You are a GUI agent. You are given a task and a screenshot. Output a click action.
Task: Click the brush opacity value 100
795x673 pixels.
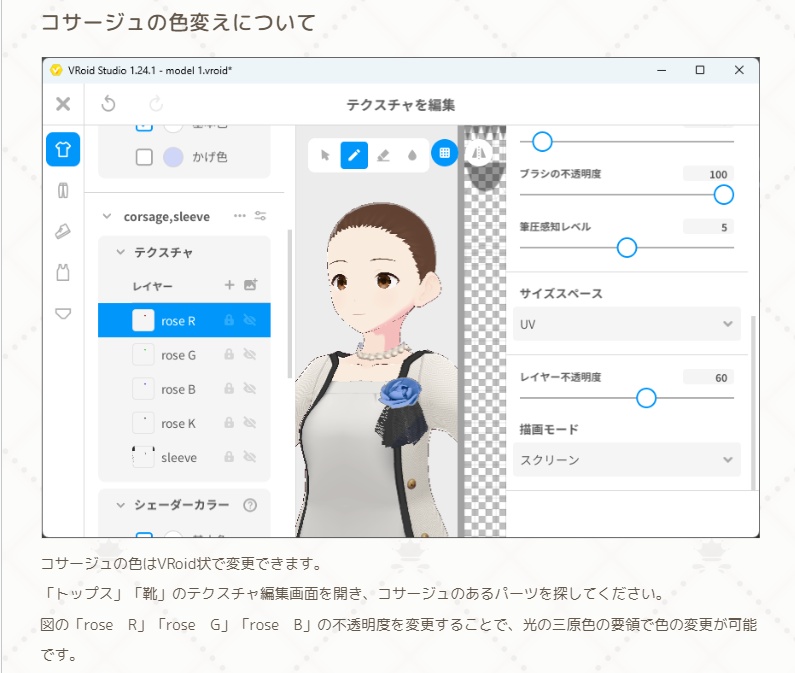[x=708, y=174]
